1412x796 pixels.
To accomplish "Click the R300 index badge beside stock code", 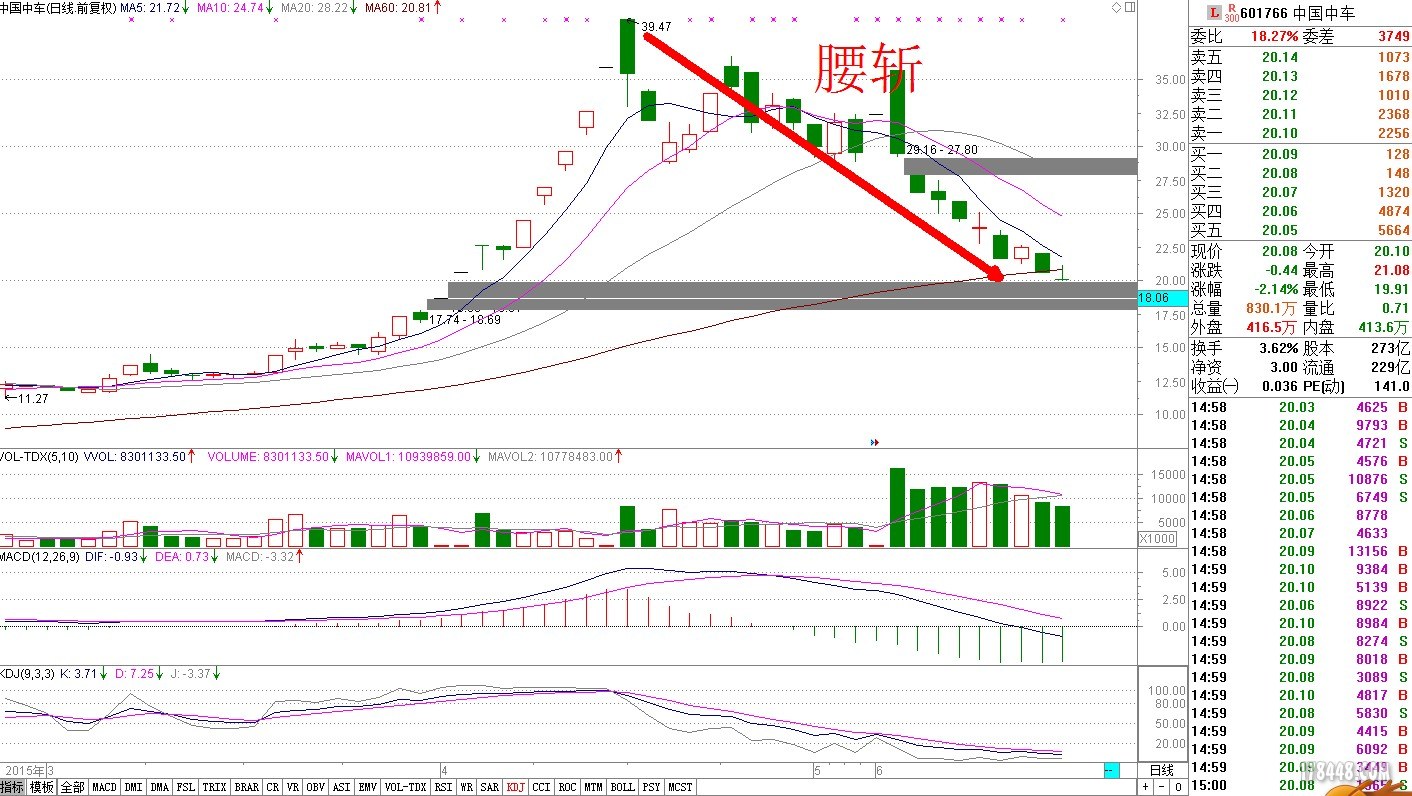I will coord(1231,13).
